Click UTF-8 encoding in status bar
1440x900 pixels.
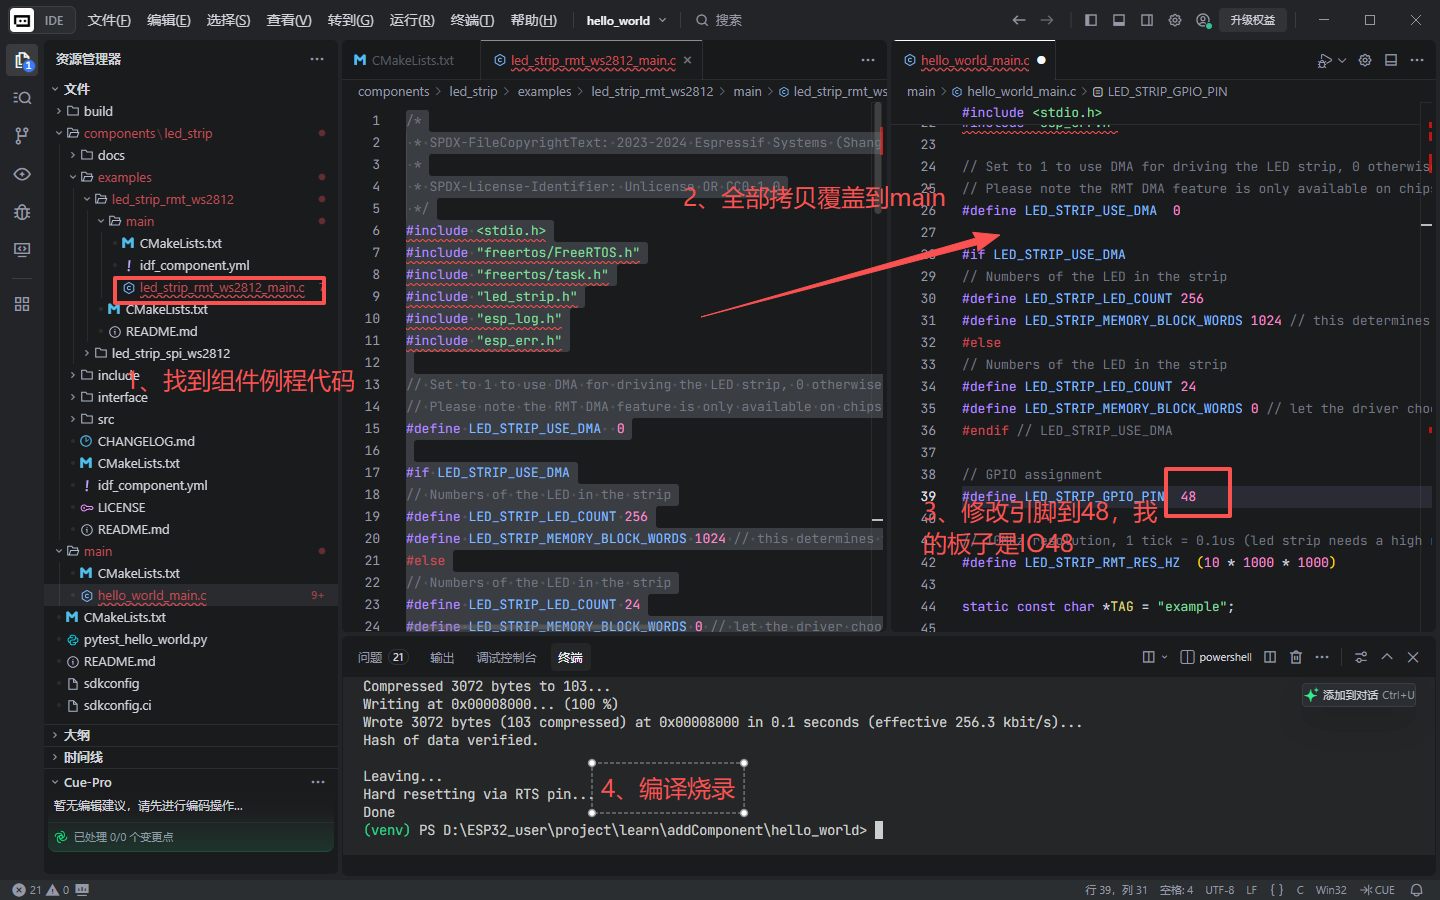coord(1219,890)
